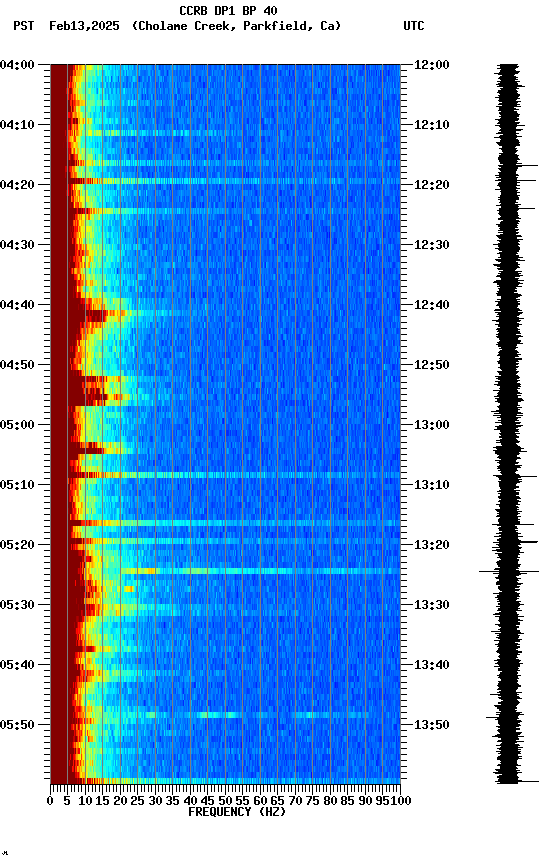Select the 65 Hz frequency axis label

278,801
